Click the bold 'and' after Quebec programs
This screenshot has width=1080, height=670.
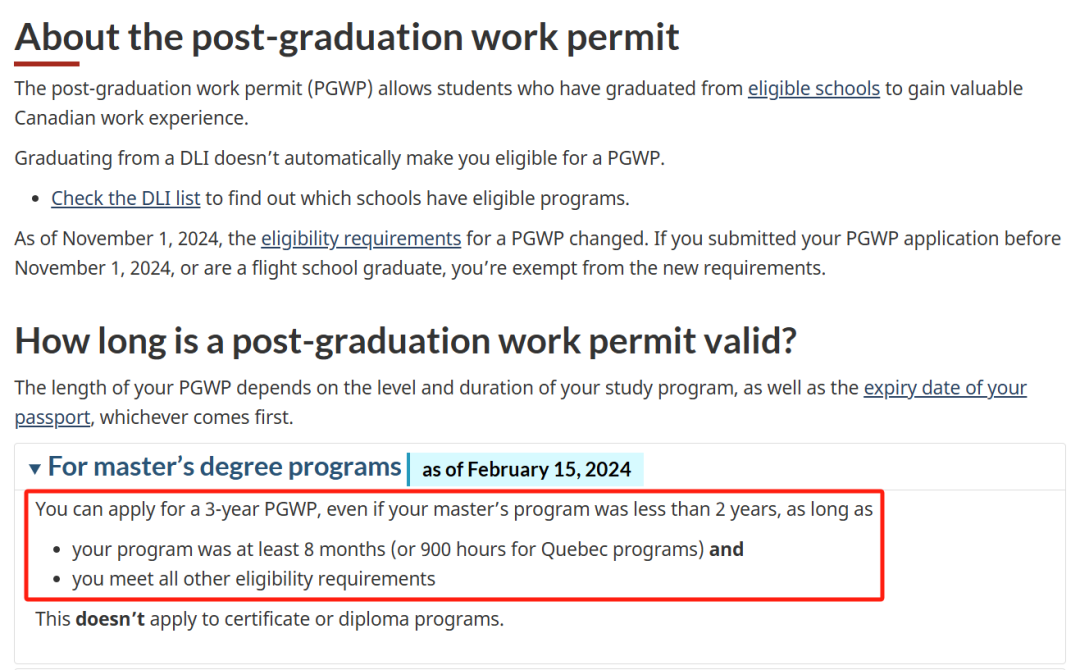tap(726, 549)
